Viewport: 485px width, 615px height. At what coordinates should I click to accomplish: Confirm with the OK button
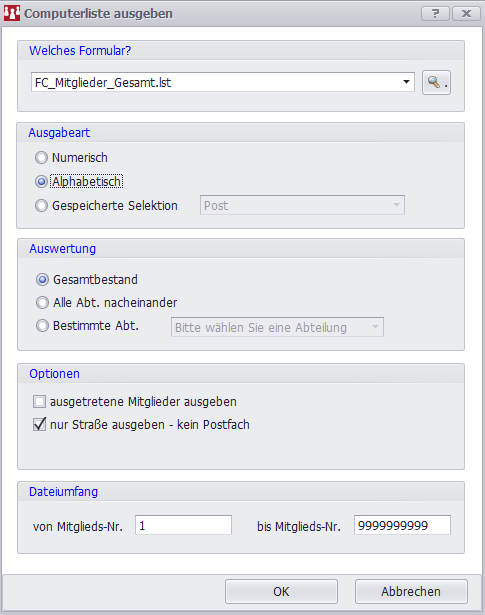[281, 591]
